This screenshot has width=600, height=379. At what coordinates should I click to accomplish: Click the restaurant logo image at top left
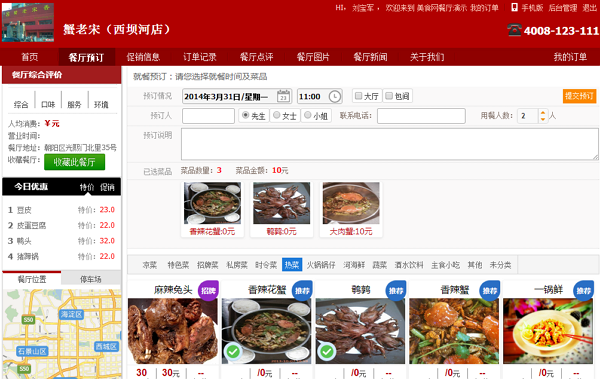(28, 22)
